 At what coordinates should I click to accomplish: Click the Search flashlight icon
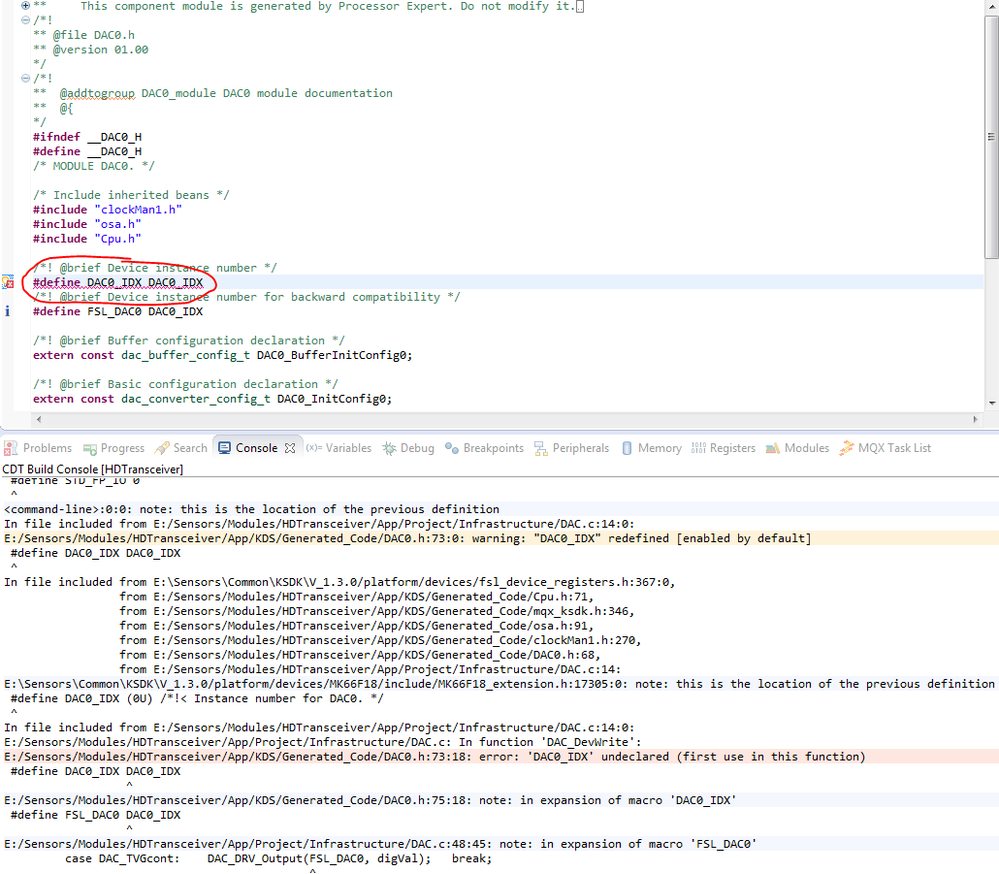pyautogui.click(x=162, y=448)
